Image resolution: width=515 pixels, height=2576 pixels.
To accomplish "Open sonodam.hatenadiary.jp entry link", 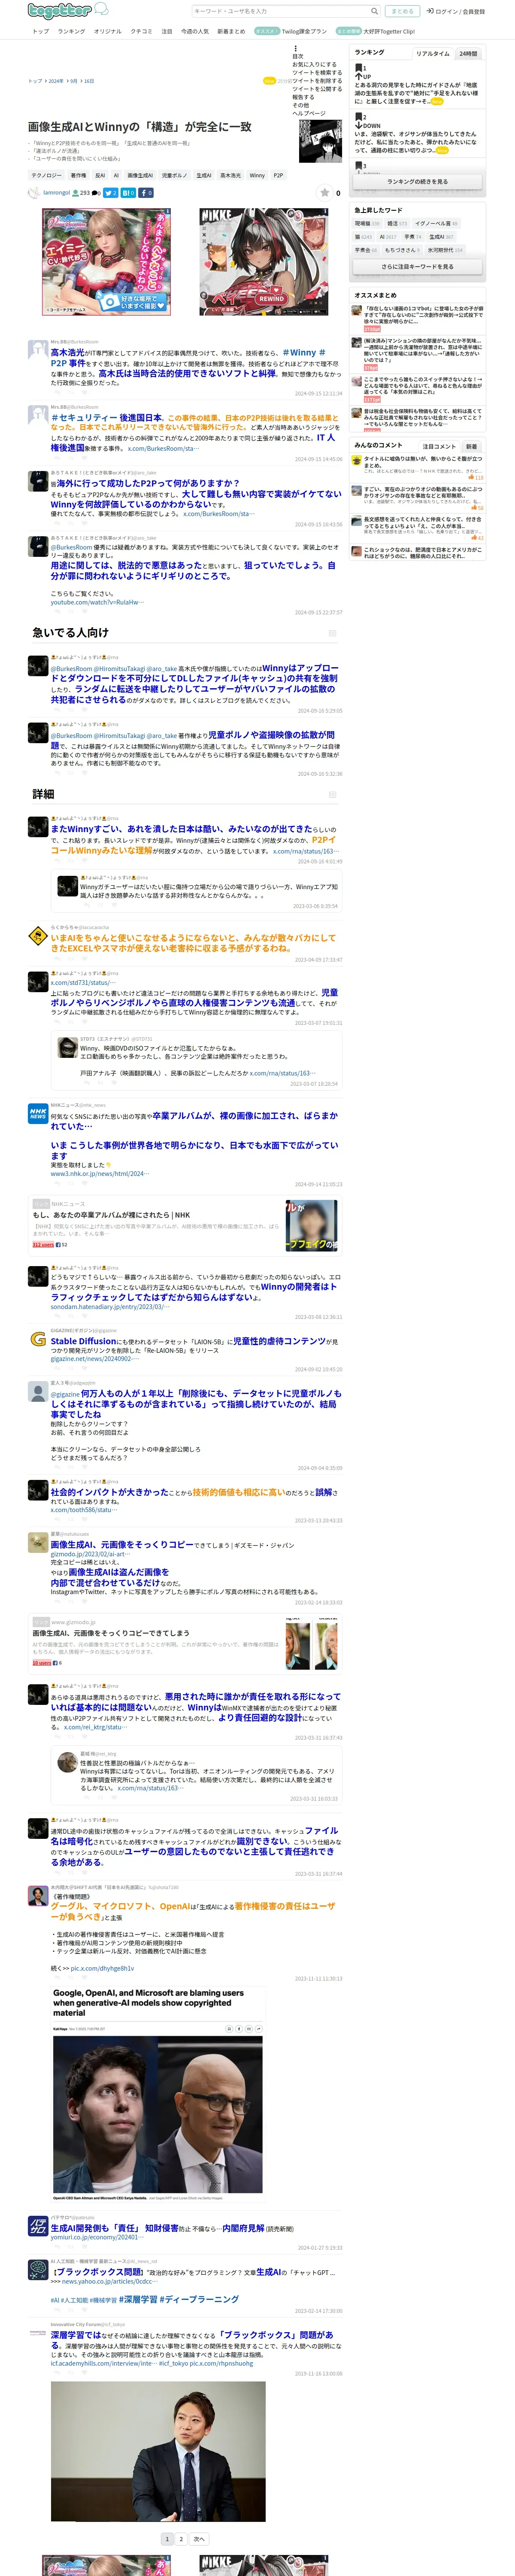I will (x=110, y=1306).
